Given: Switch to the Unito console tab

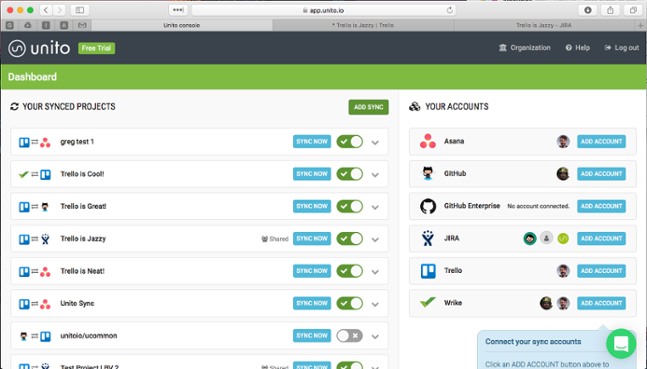Looking at the screenshot, I should (x=182, y=25).
